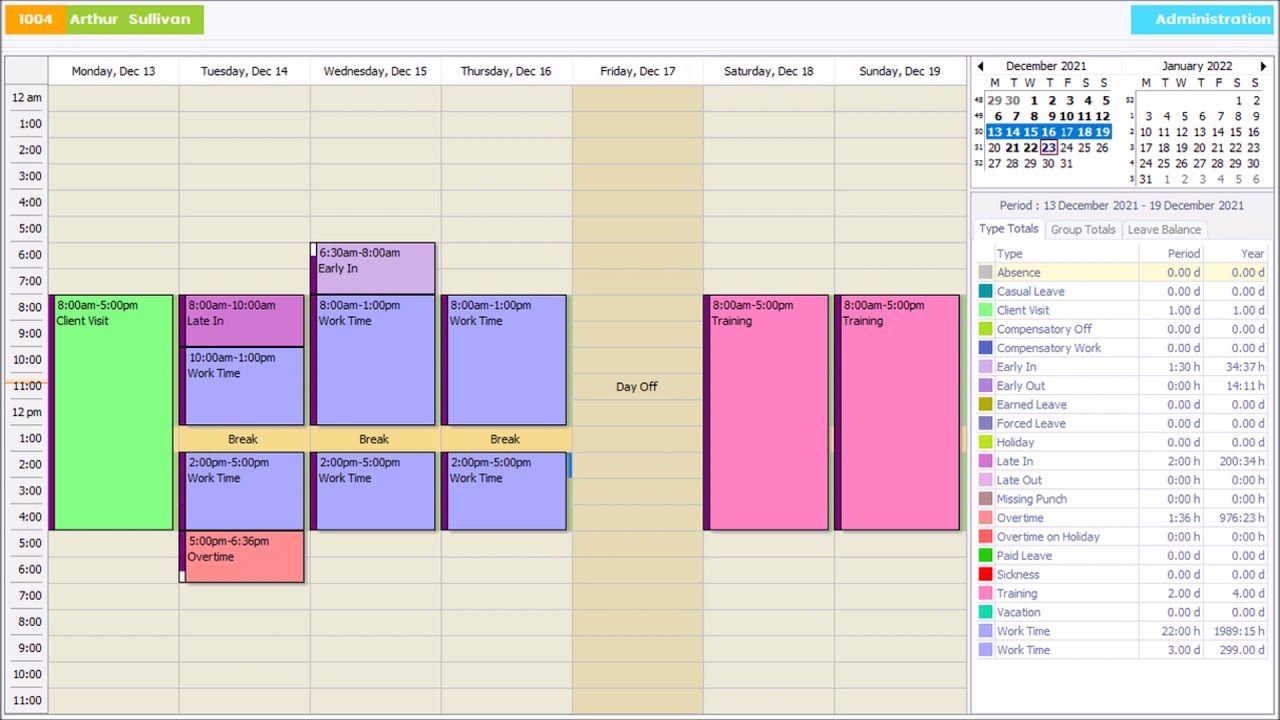
Task: Go to previous month in calendar
Action: pyautogui.click(x=980, y=67)
